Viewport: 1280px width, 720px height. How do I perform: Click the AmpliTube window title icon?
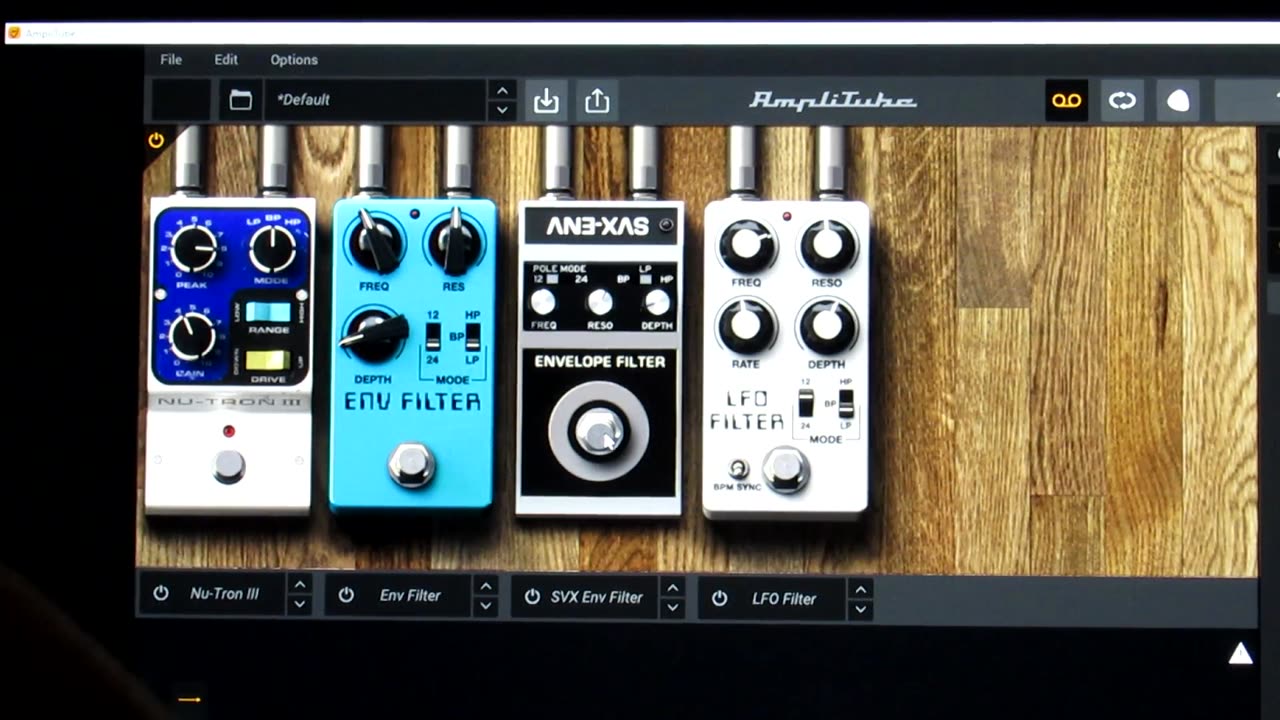click(14, 33)
